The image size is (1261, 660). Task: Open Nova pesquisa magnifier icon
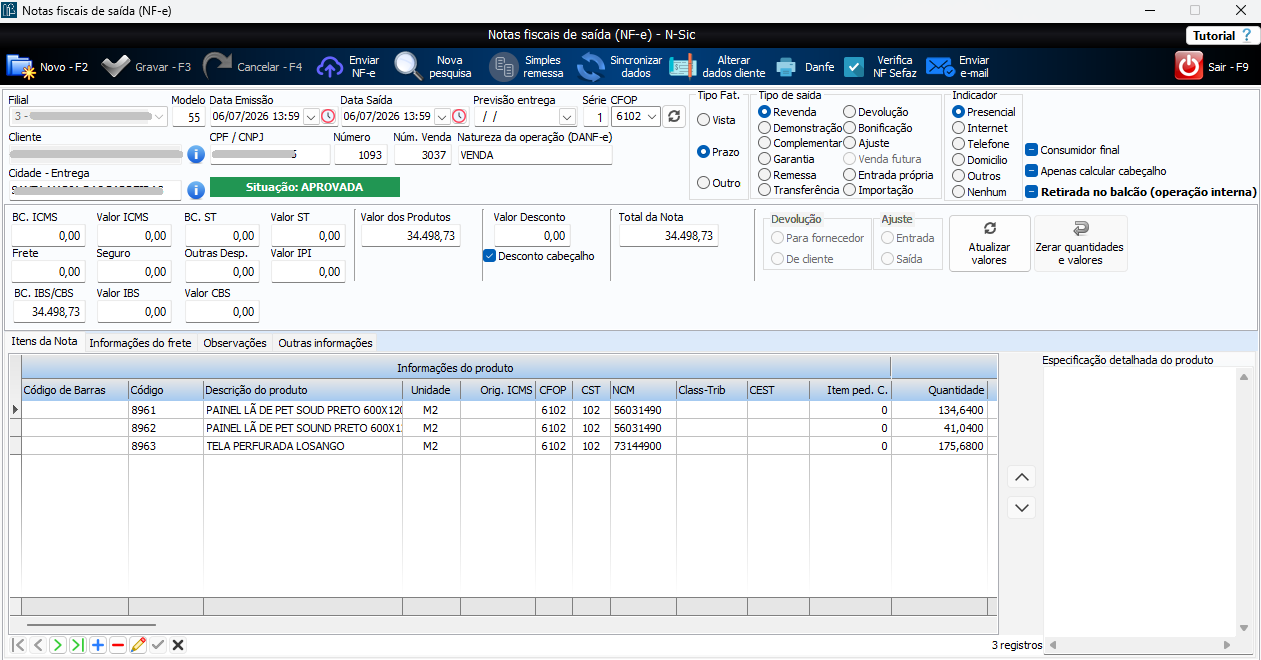[408, 66]
